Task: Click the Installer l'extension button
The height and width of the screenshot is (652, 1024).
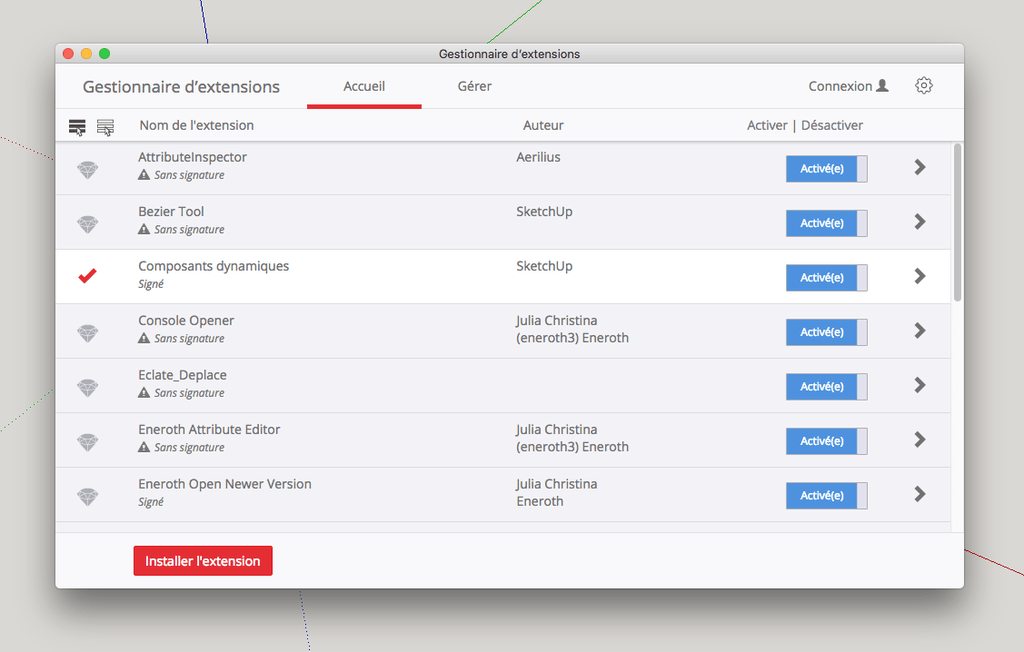Action: coord(203,561)
